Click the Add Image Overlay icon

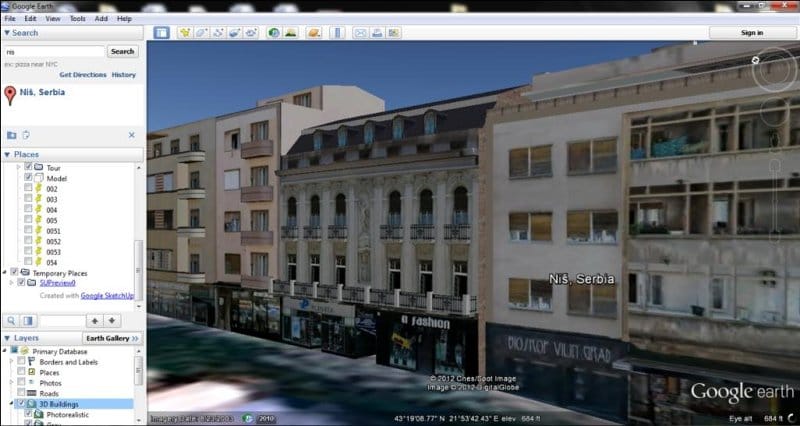tap(233, 33)
